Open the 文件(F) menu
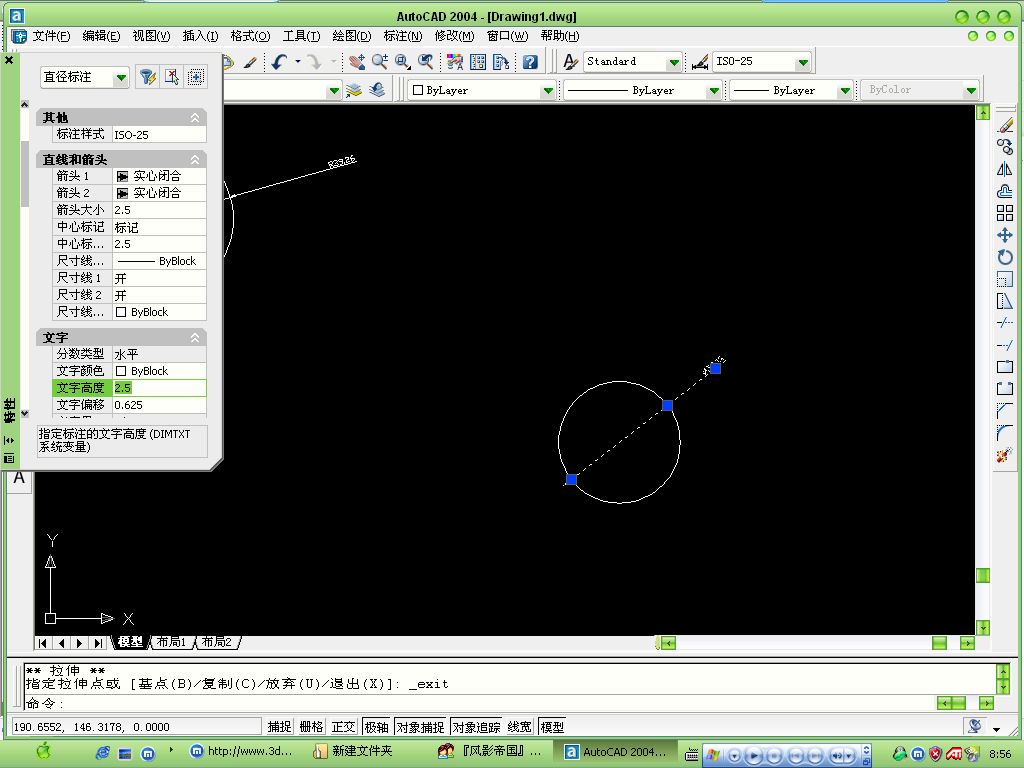This screenshot has height=768, width=1024. click(x=51, y=36)
